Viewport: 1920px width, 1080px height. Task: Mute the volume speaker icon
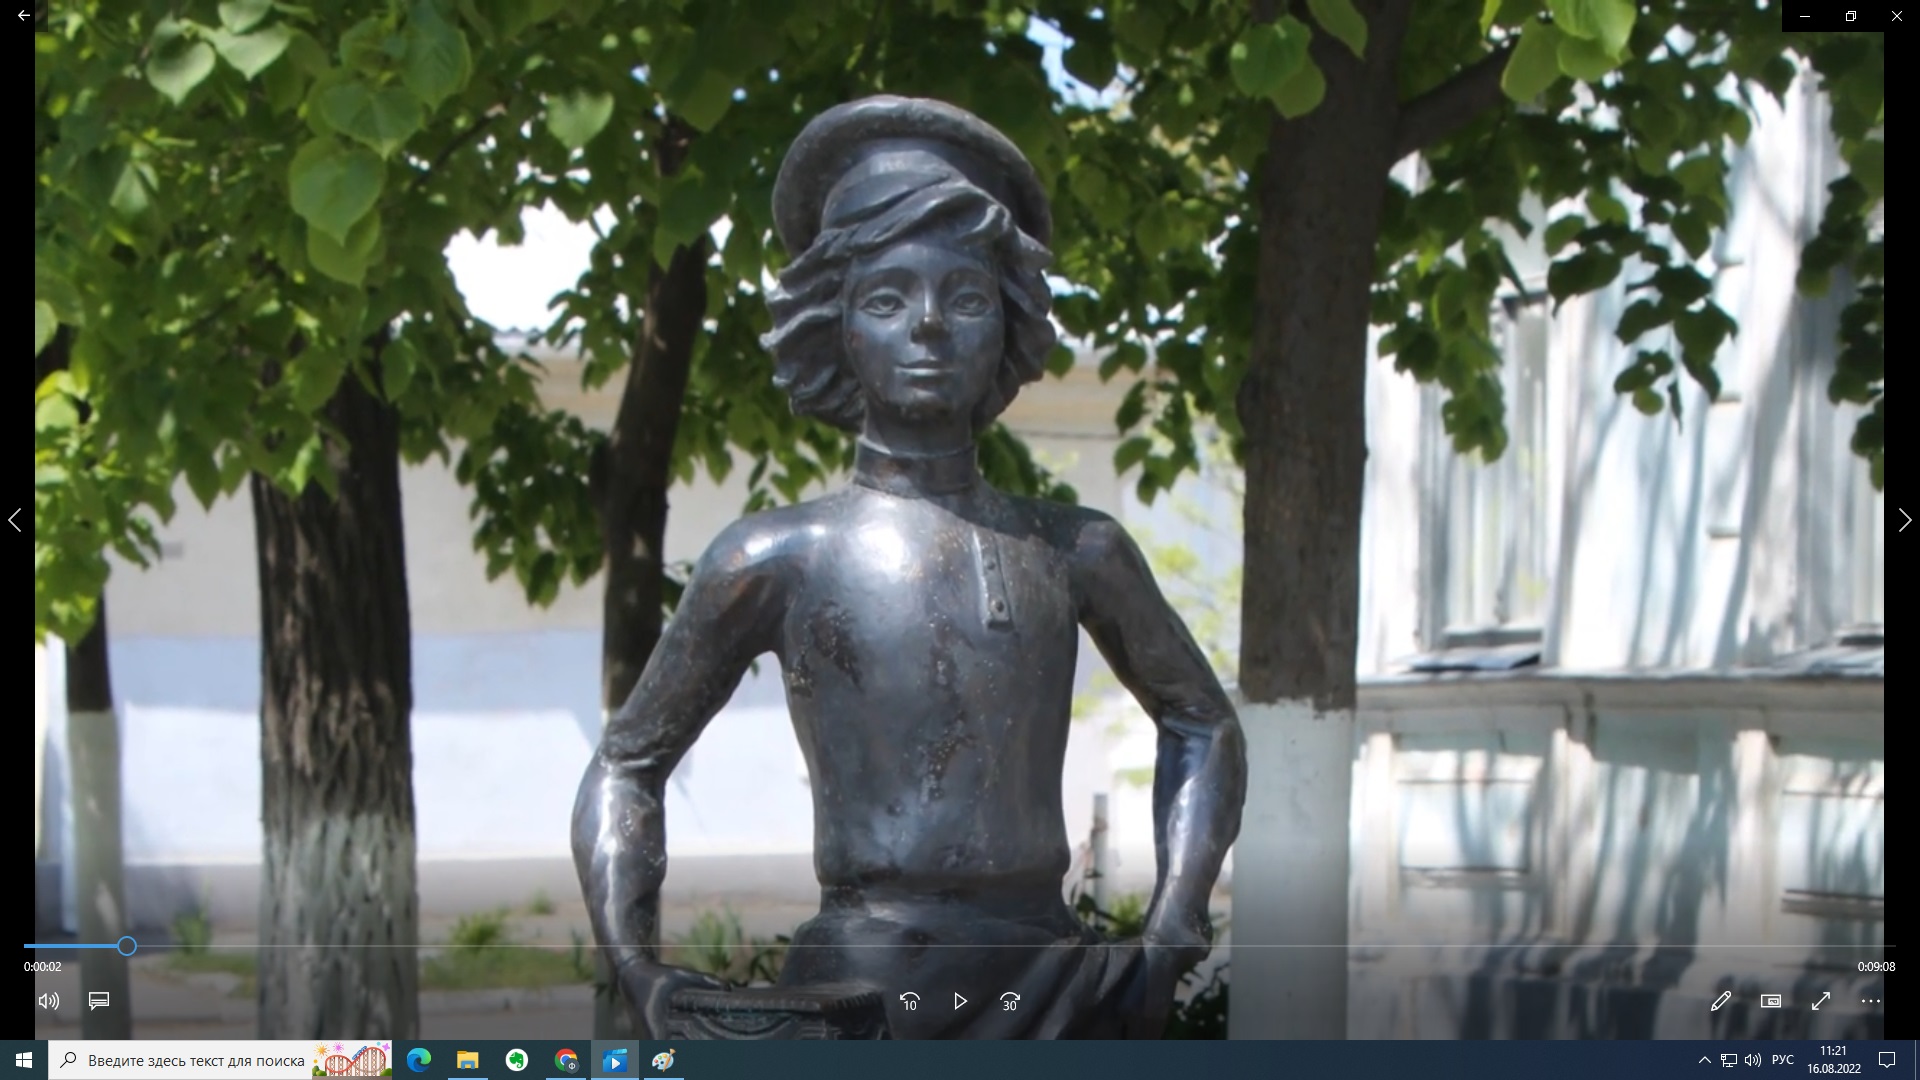[x=48, y=1001]
